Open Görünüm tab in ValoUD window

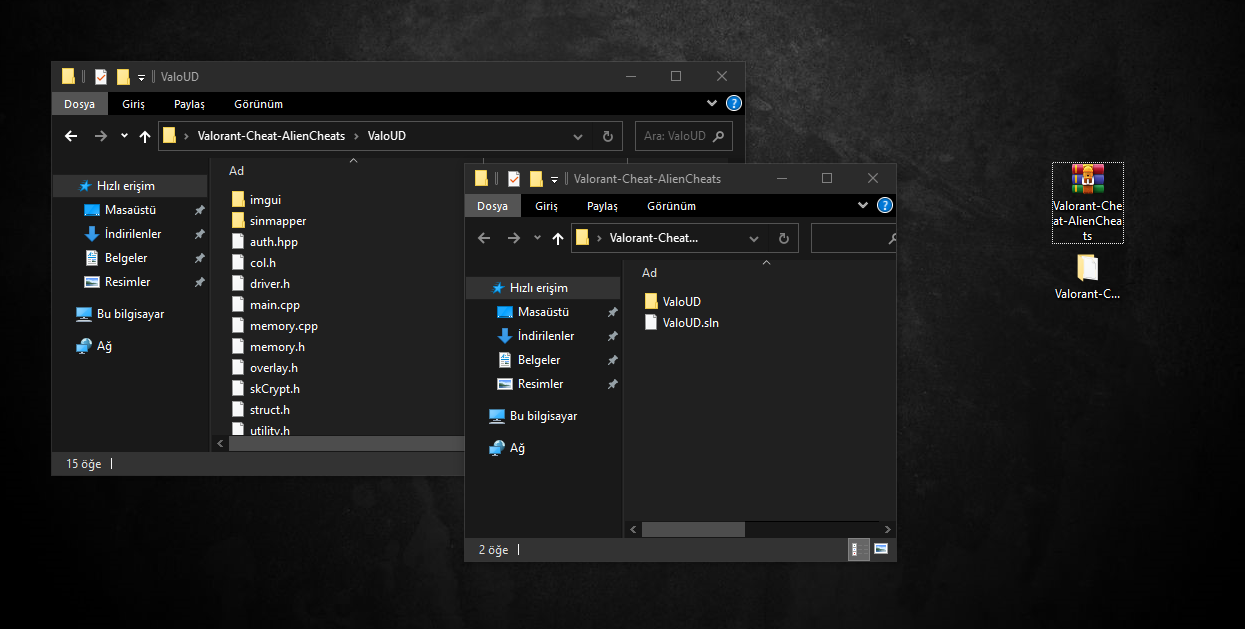(x=258, y=104)
